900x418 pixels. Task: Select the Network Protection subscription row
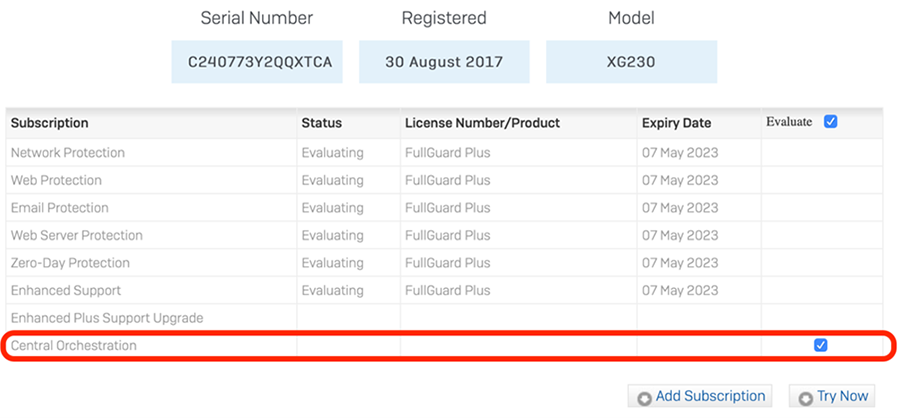(68, 153)
